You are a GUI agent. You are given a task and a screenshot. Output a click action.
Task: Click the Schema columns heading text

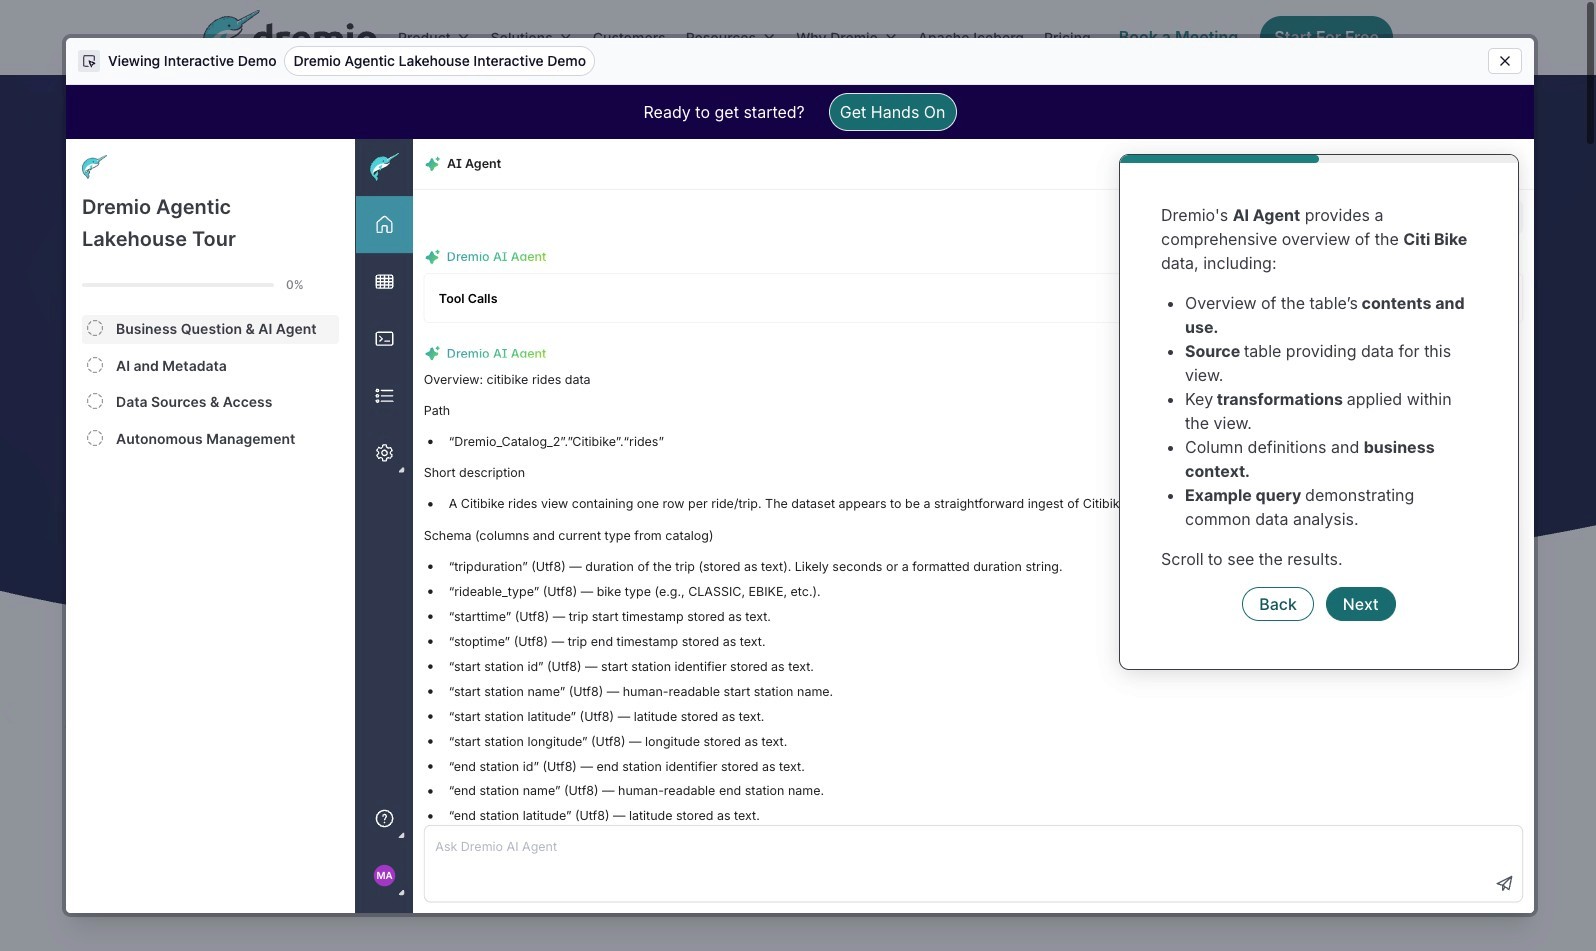click(x=568, y=536)
